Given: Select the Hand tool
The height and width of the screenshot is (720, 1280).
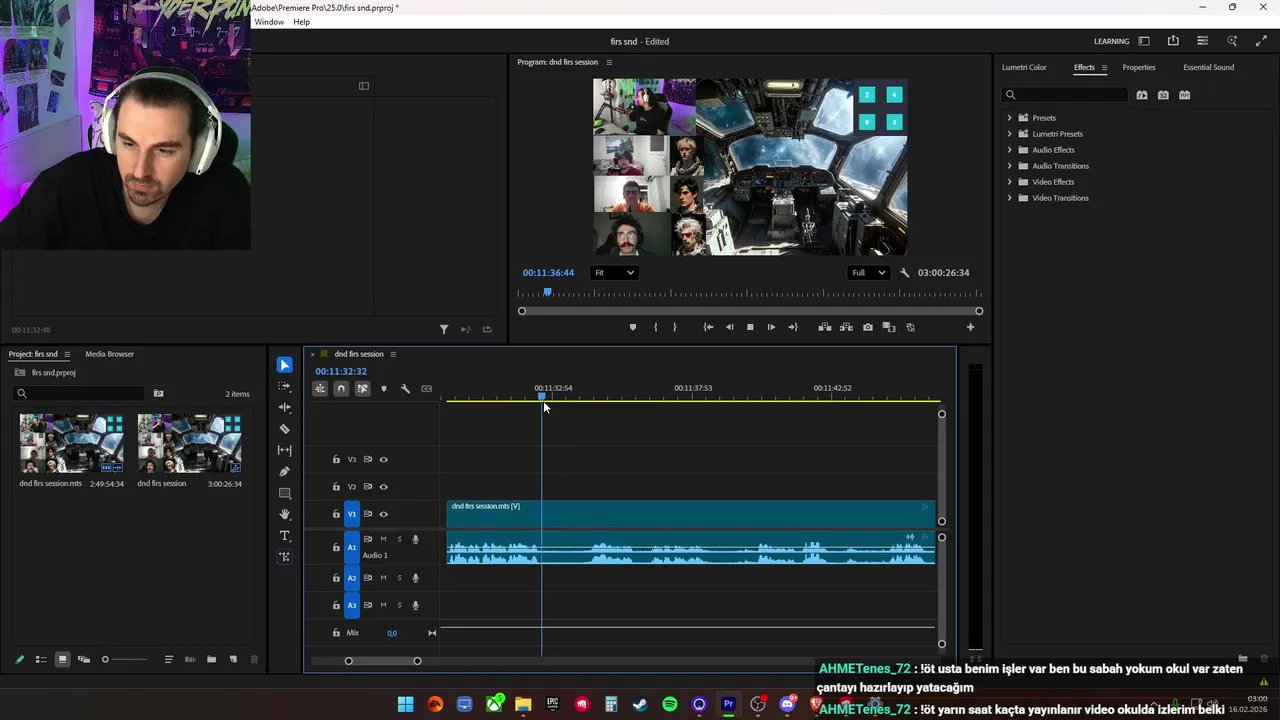Looking at the screenshot, I should click(285, 514).
